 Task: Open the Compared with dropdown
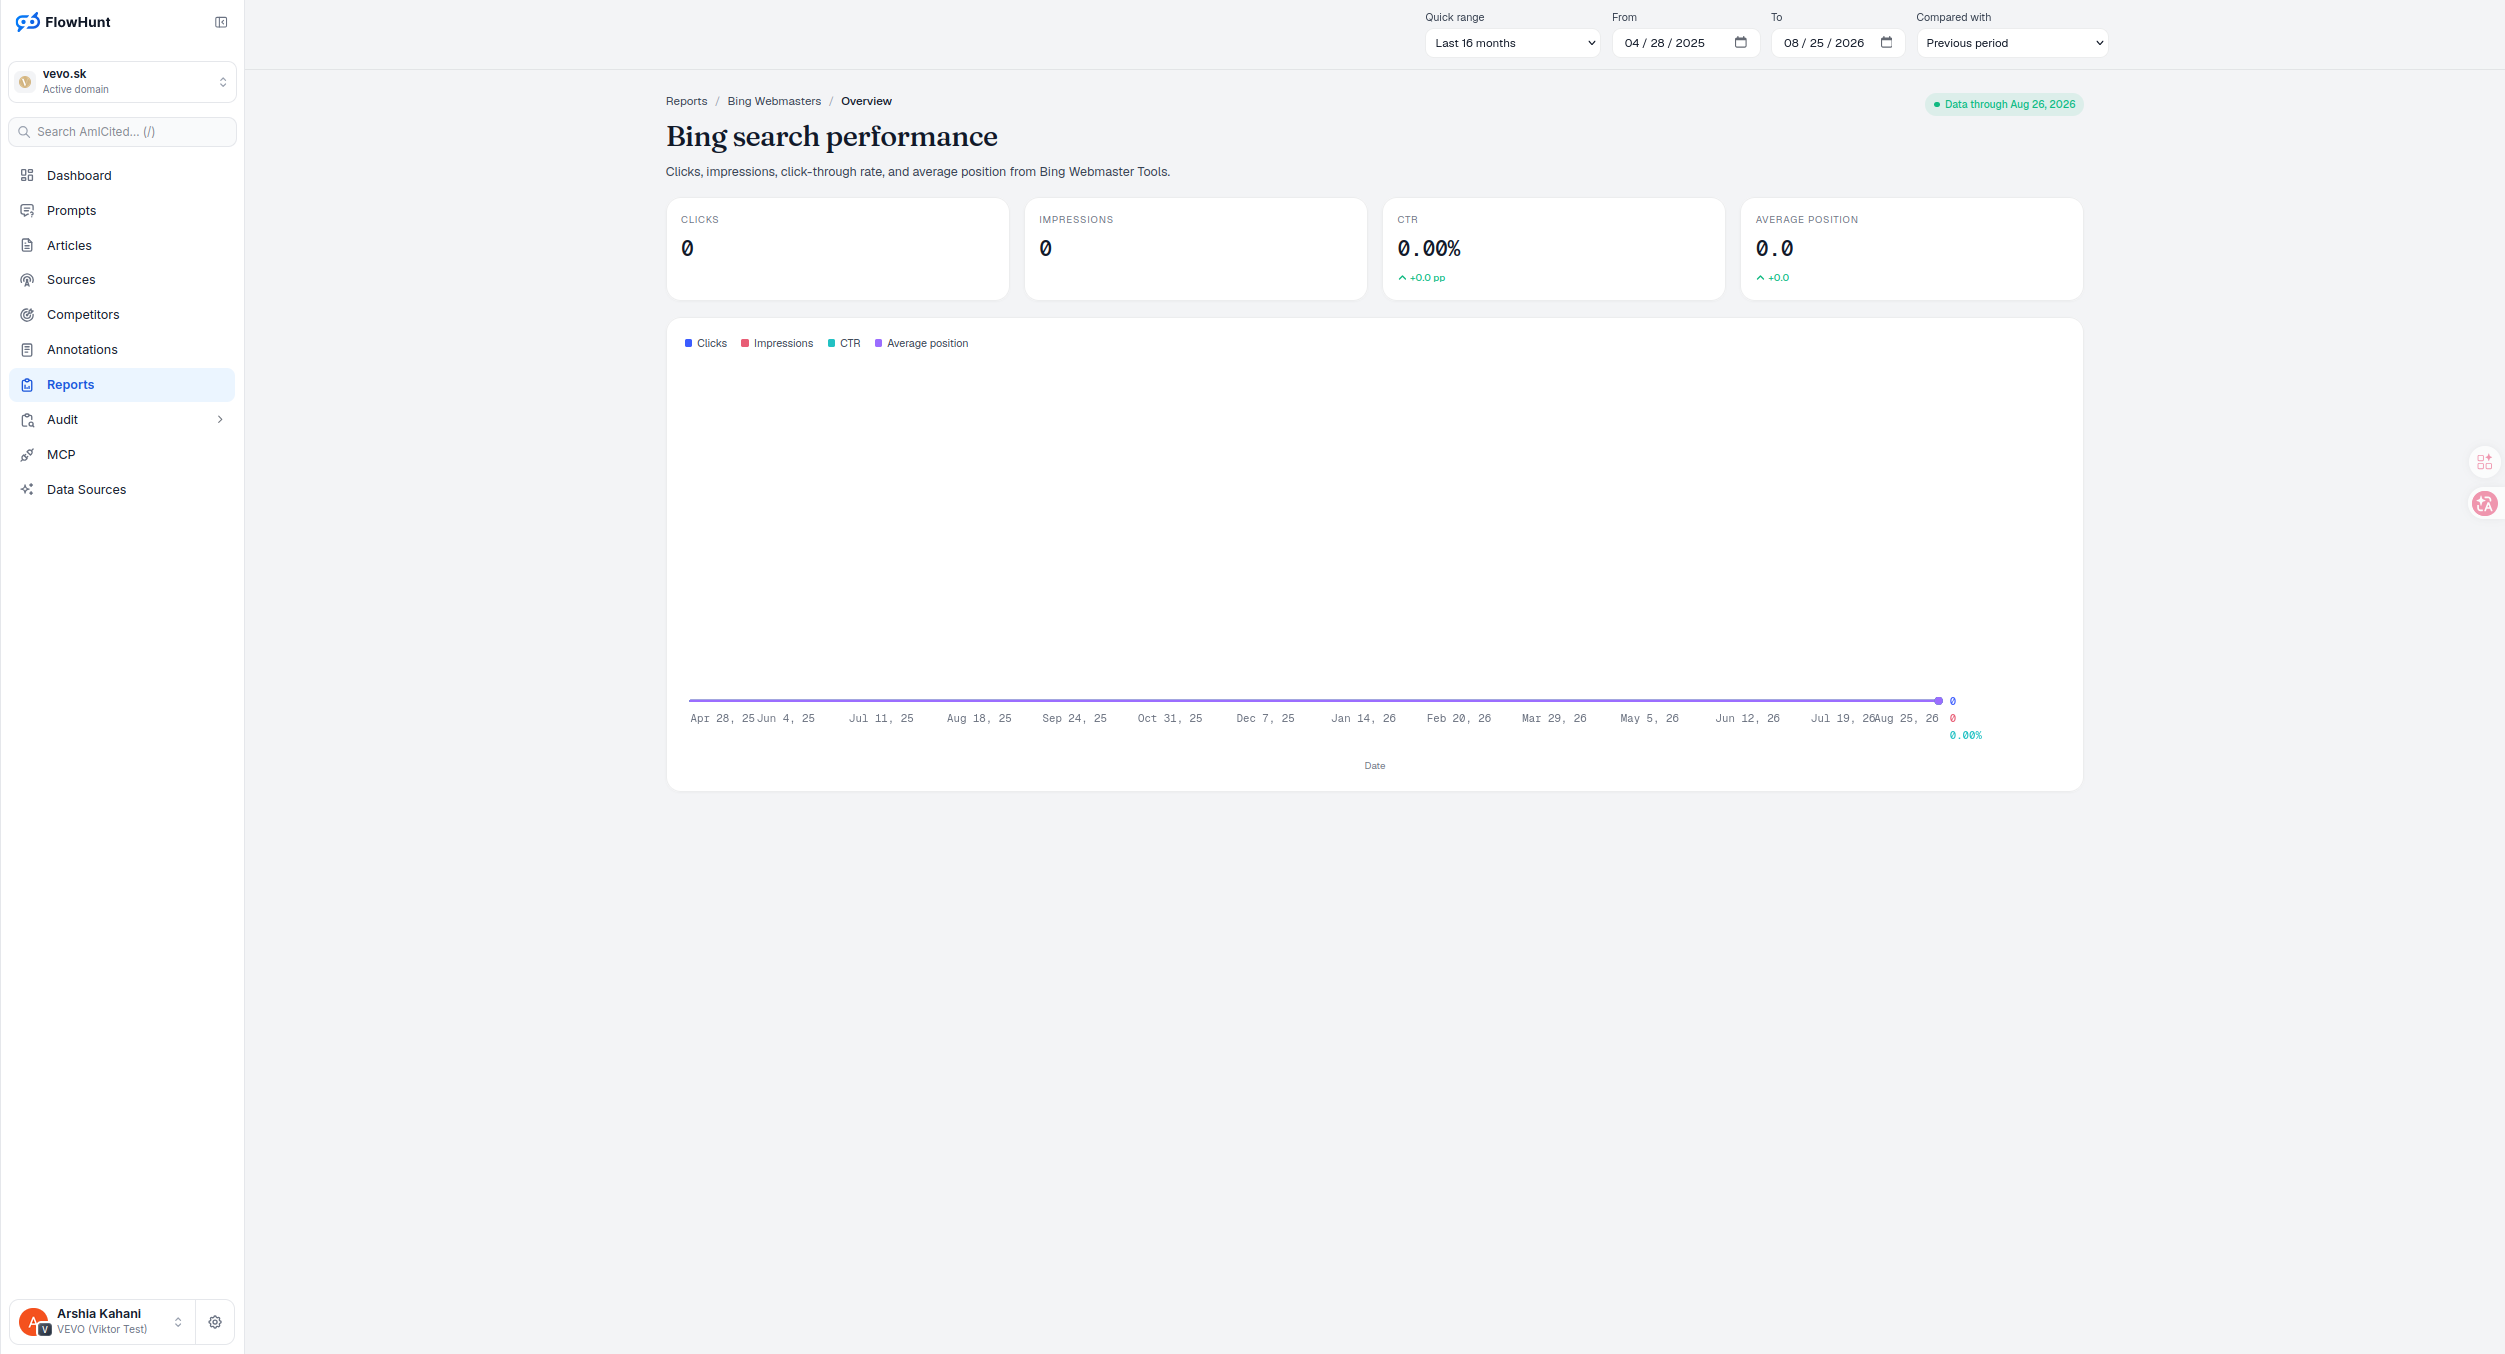2012,43
